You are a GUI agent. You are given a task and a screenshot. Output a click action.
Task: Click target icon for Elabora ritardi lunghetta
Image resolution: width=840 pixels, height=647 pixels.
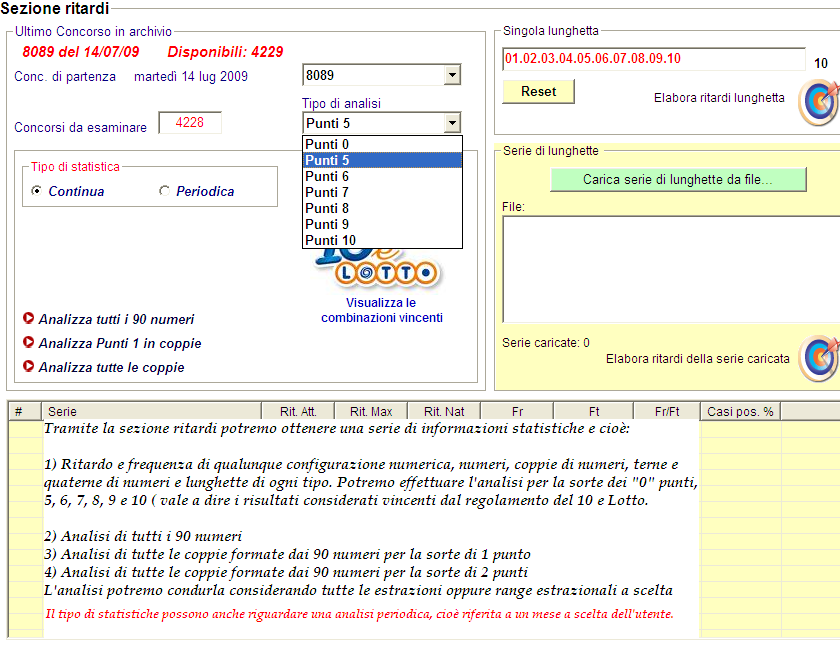pyautogui.click(x=819, y=102)
